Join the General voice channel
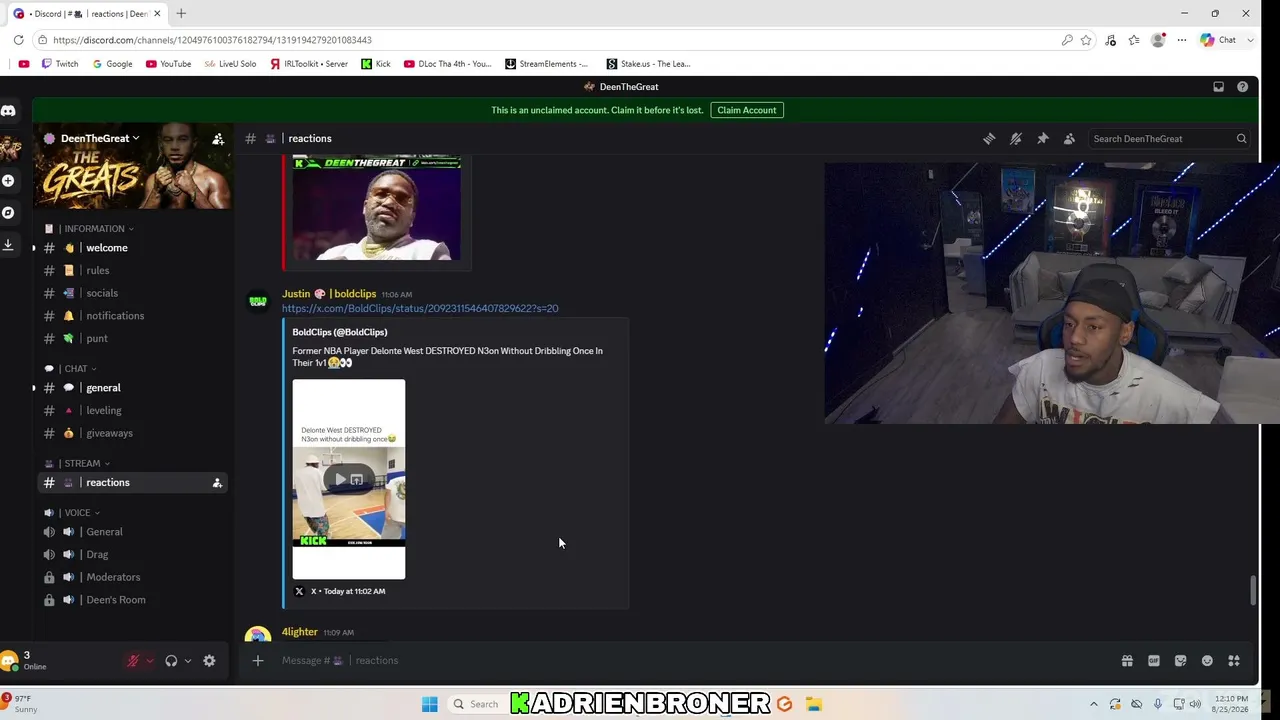Screen dimensions: 1280x720 (x=130, y=532)
